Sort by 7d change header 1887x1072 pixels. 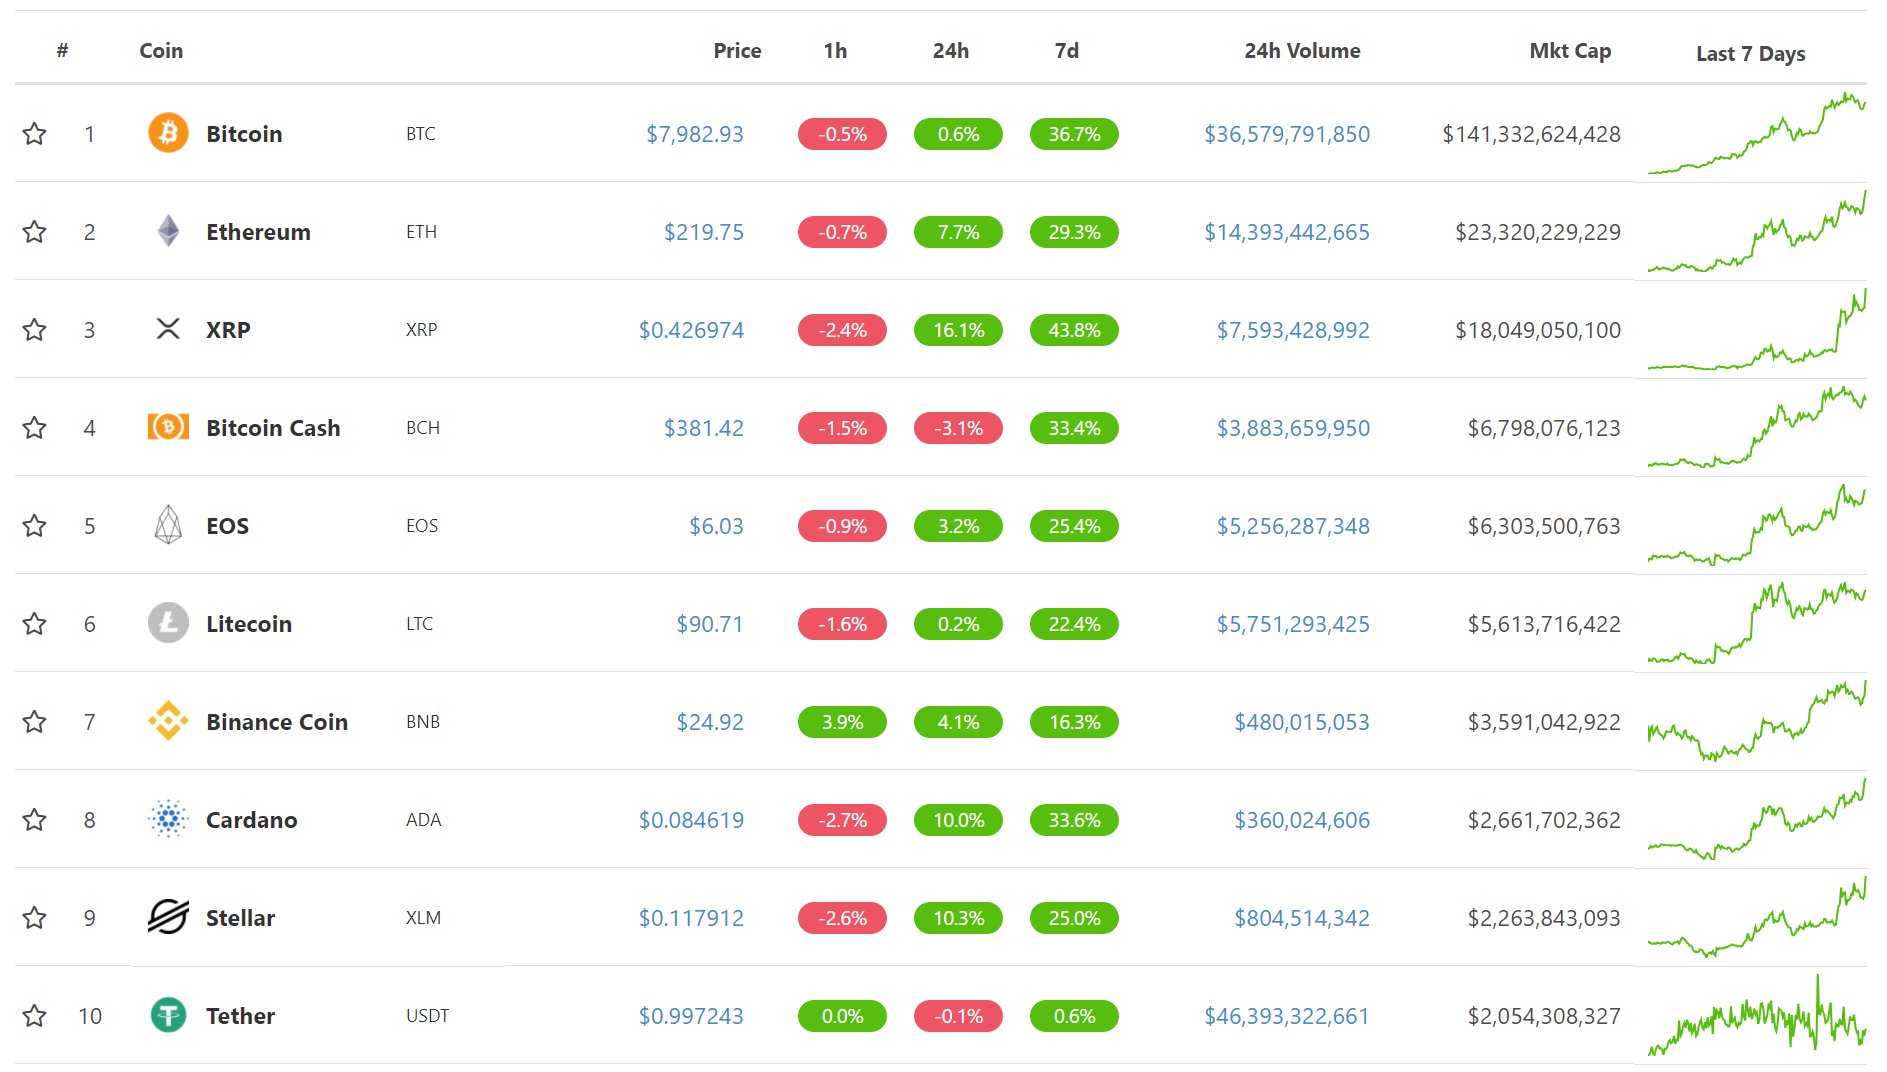1067,50
